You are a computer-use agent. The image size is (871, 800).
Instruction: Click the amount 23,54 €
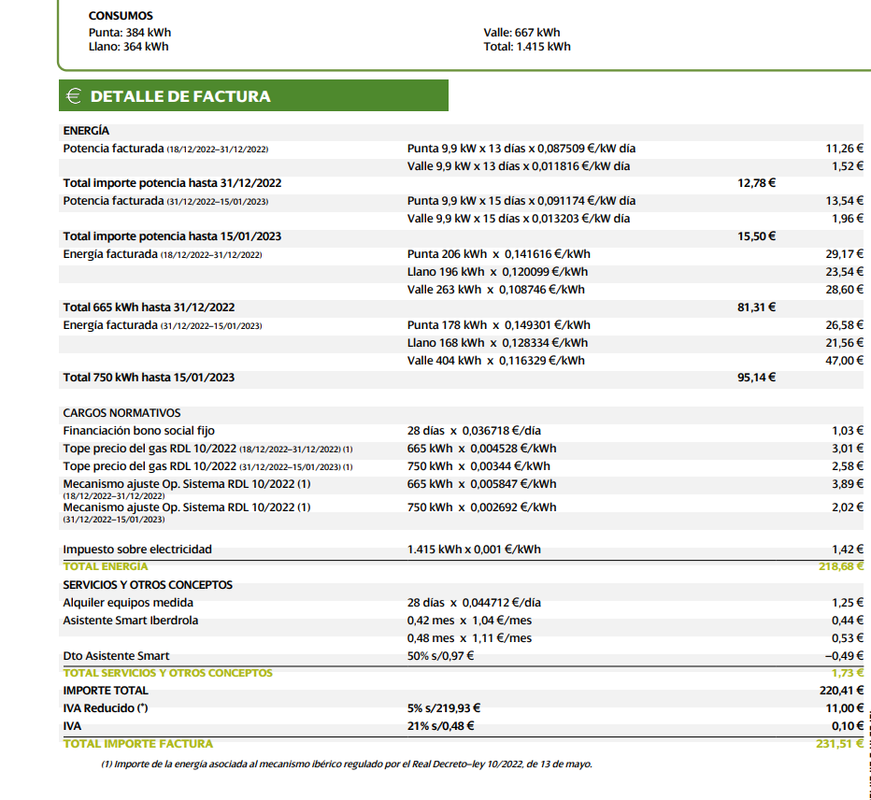[844, 272]
